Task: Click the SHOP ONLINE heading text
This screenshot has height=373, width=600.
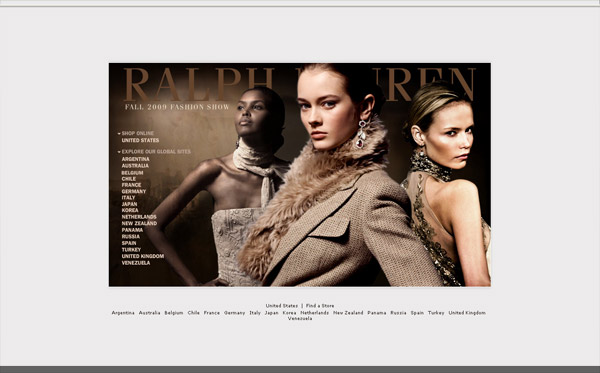Action: click(138, 134)
